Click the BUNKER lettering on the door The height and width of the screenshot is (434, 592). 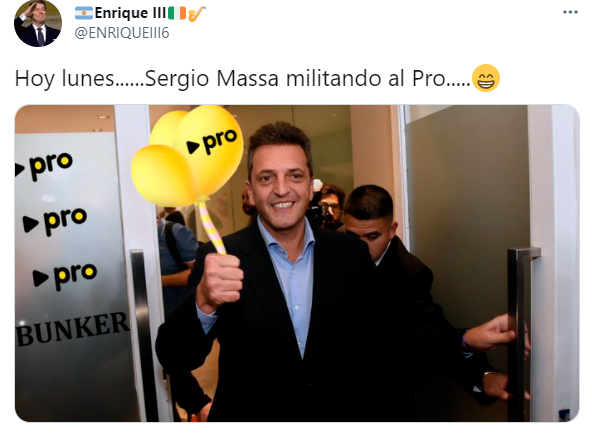73,329
